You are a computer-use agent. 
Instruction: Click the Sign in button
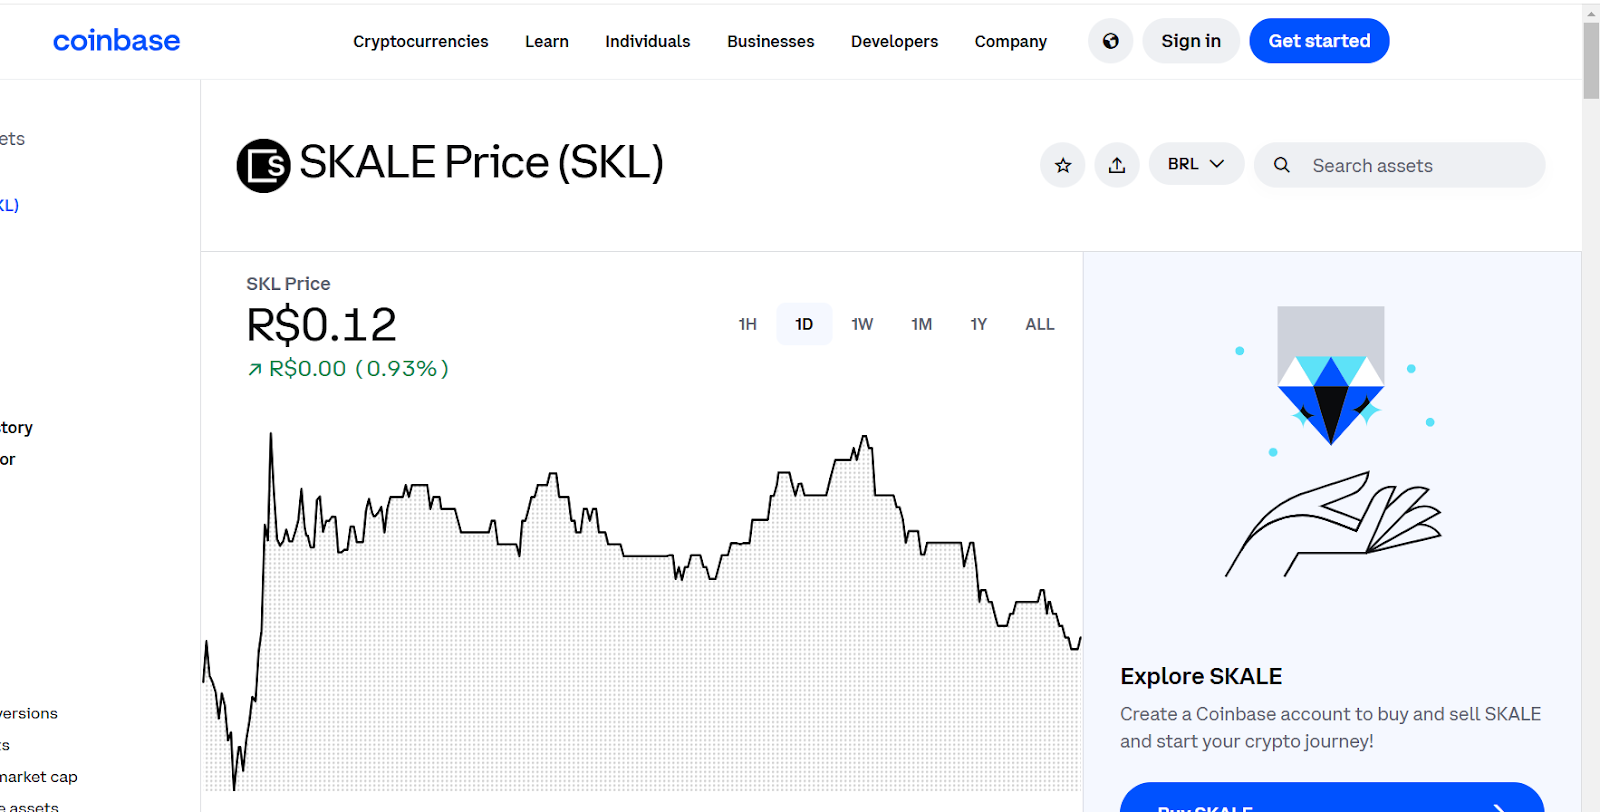click(x=1190, y=41)
